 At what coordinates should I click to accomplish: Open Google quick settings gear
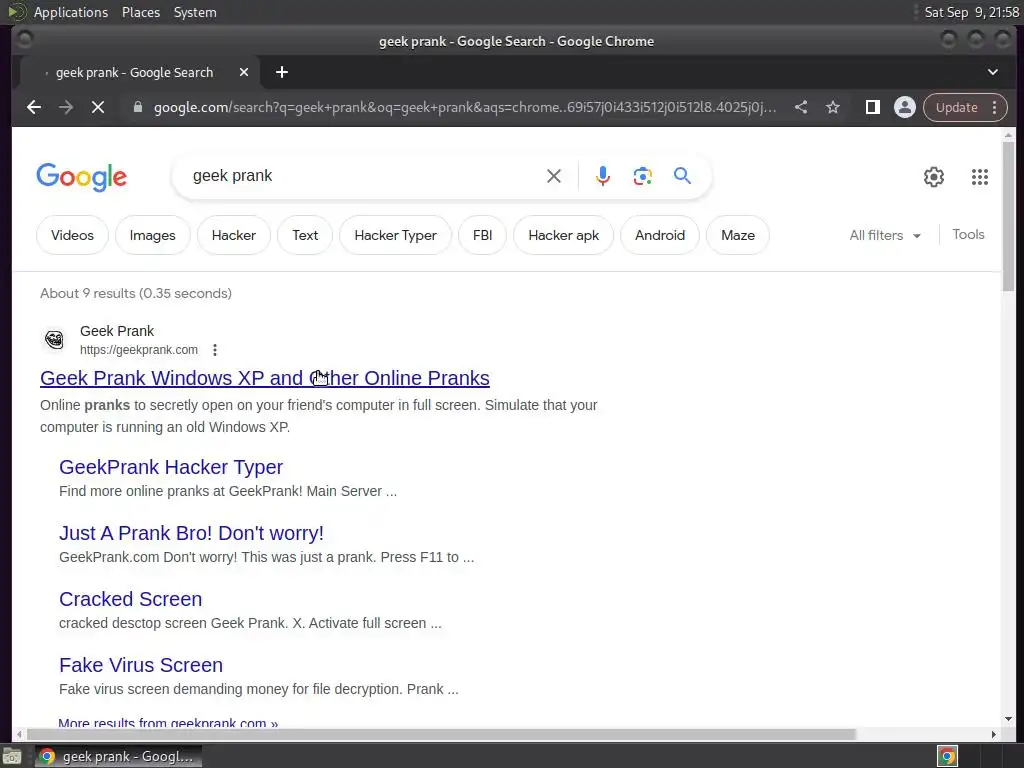934,176
